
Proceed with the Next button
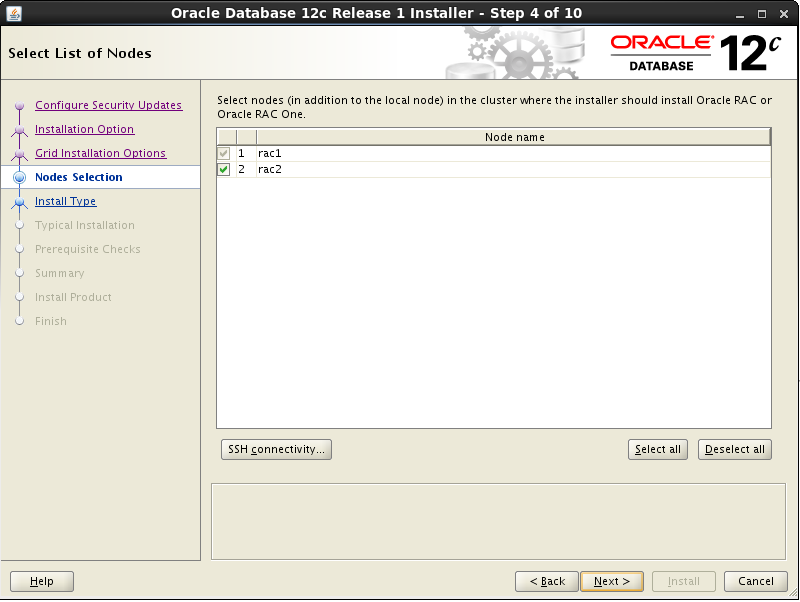tap(612, 582)
